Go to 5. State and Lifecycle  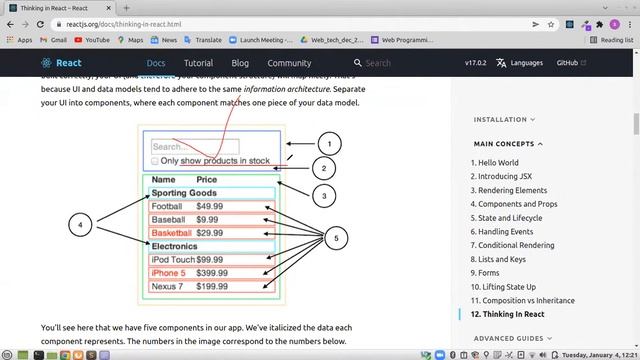click(x=506, y=218)
